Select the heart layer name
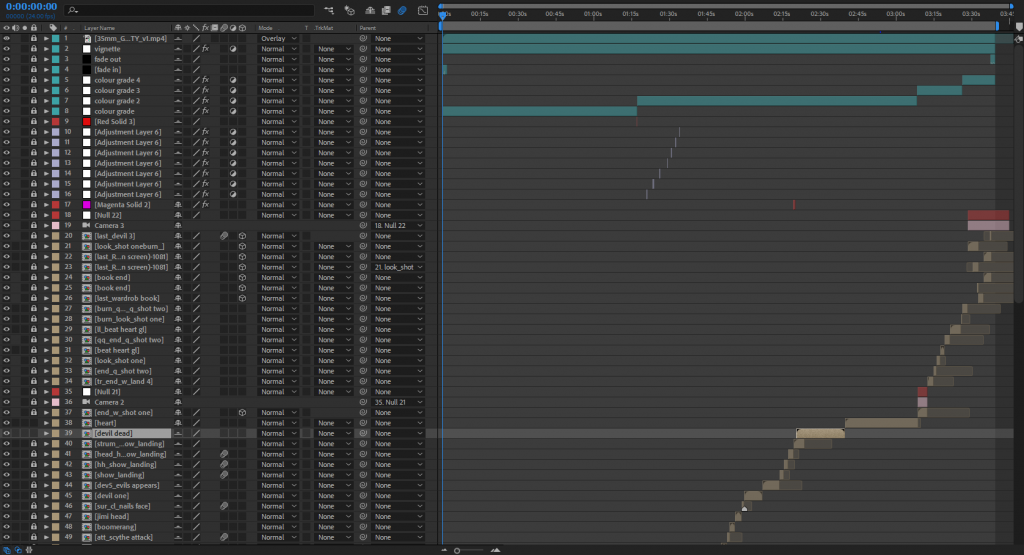The width and height of the screenshot is (1024, 555). point(105,423)
